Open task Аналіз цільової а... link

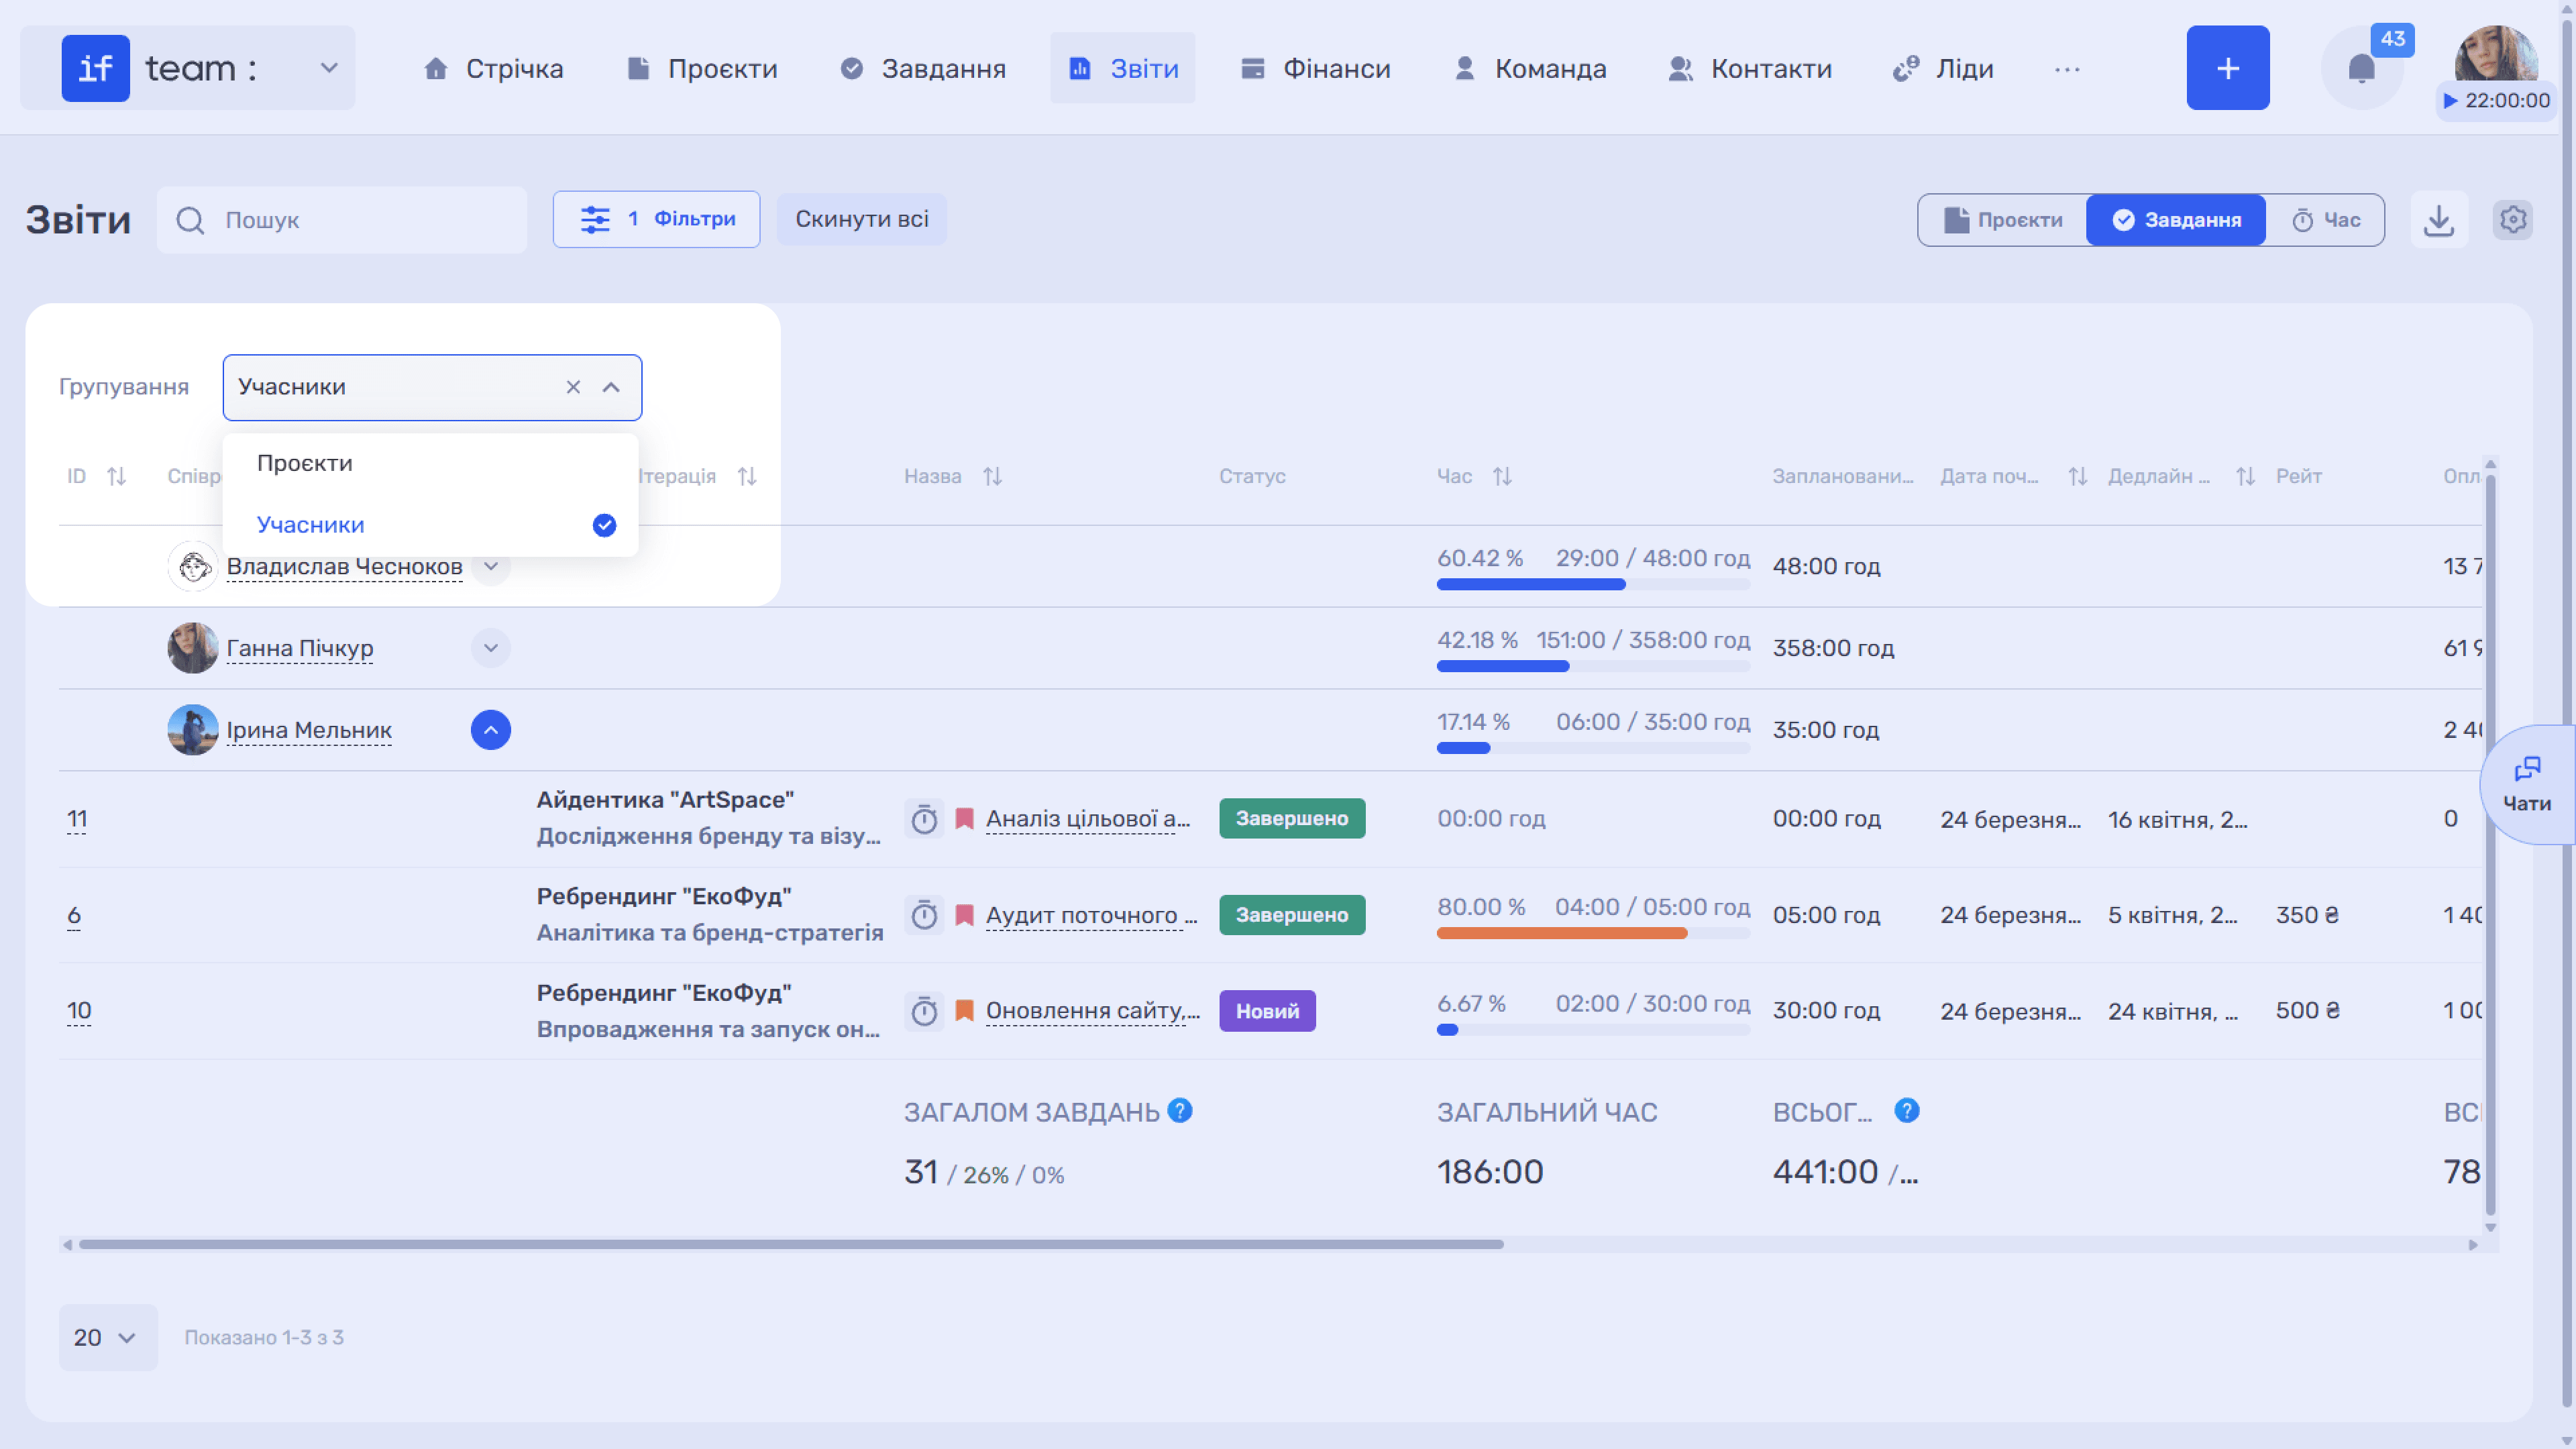click(1088, 819)
